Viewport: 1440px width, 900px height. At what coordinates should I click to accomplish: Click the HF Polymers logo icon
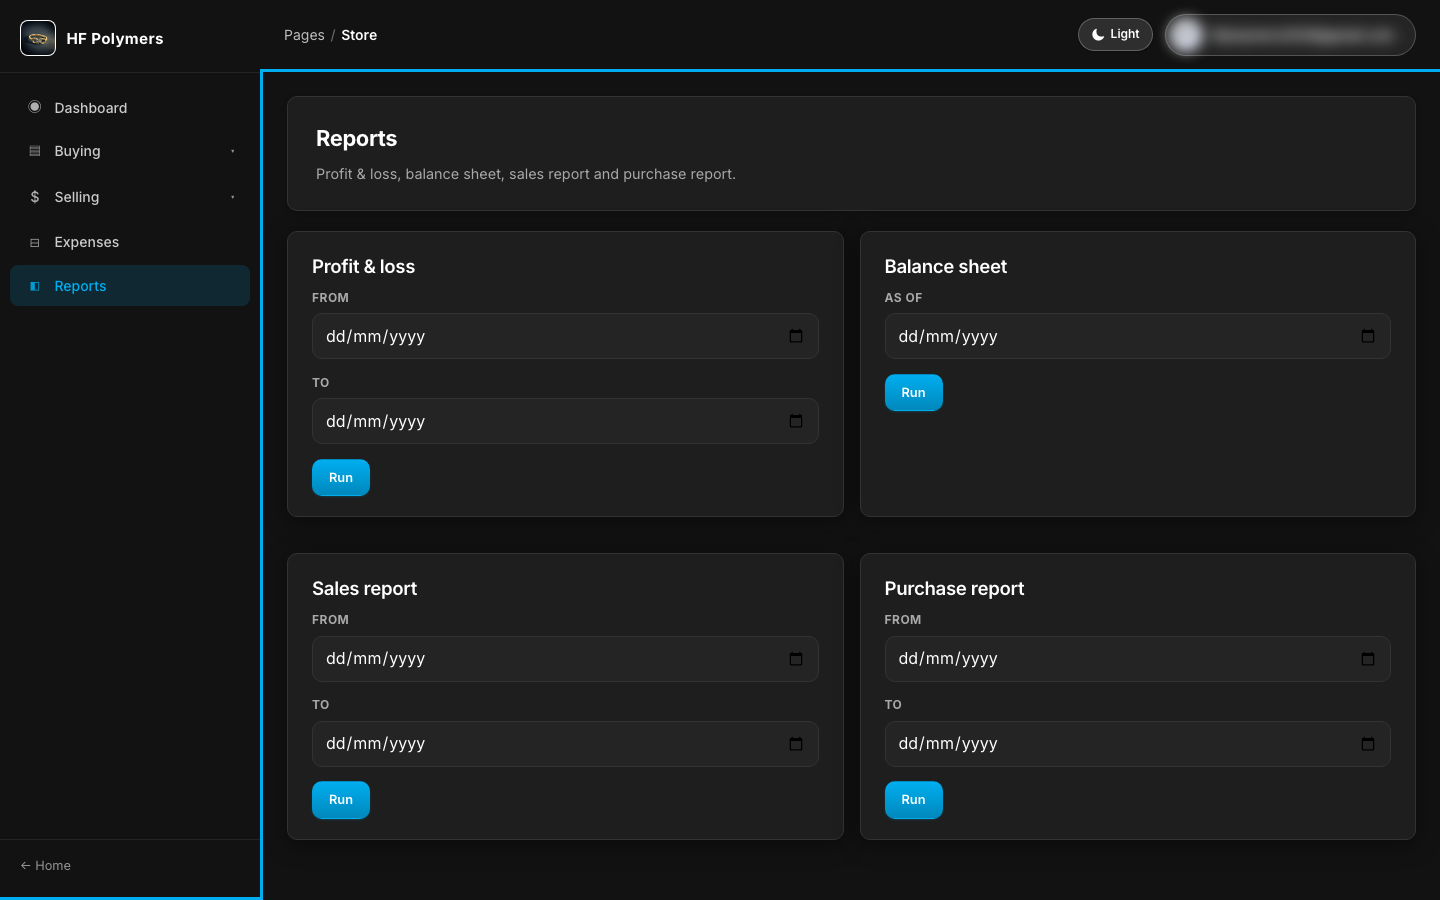(38, 38)
